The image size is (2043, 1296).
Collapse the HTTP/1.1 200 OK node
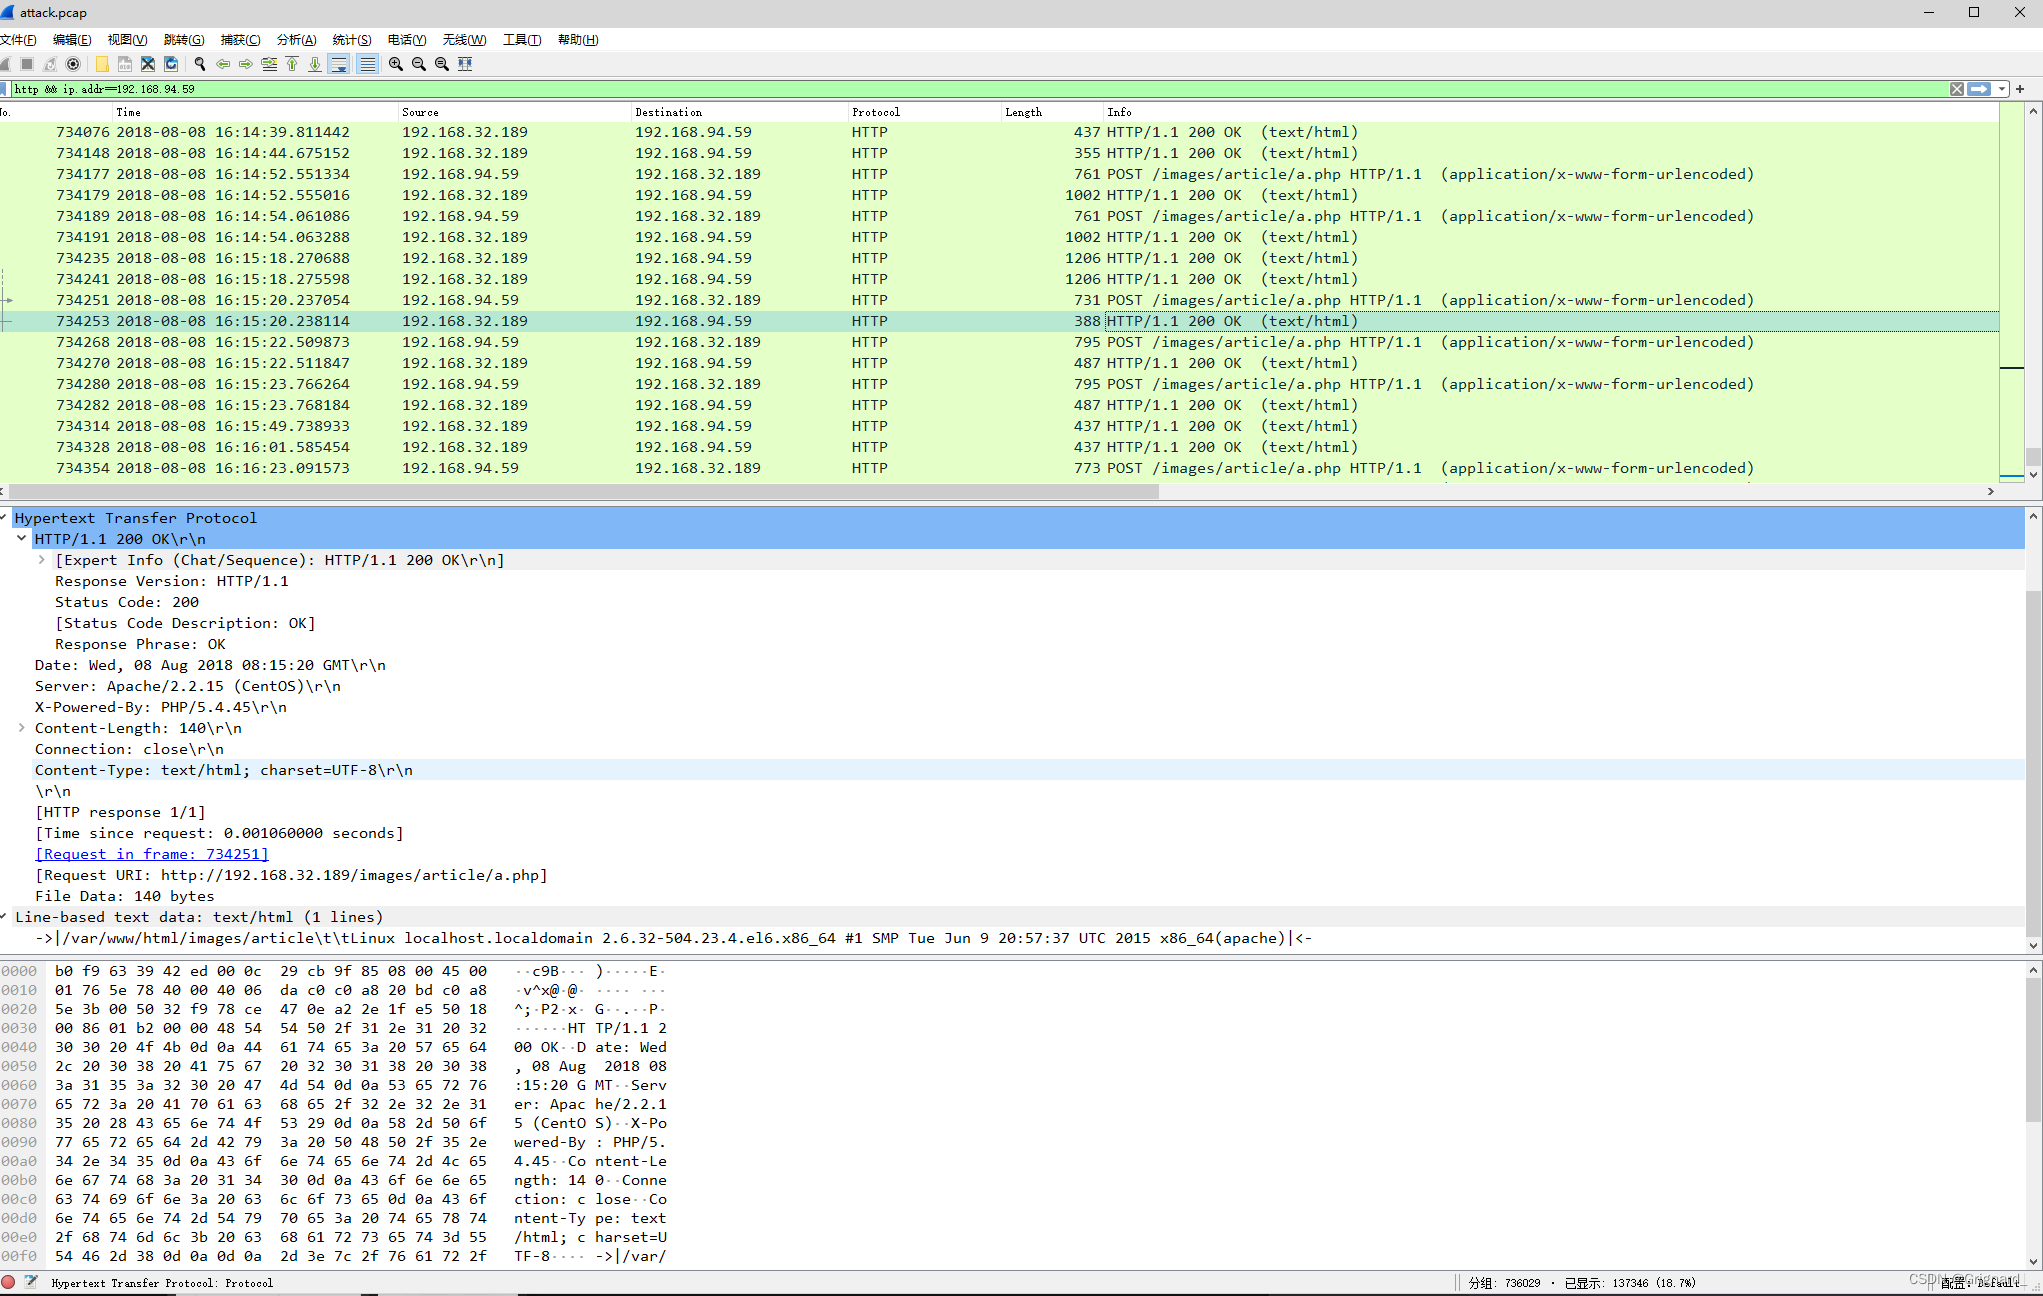click(x=22, y=539)
